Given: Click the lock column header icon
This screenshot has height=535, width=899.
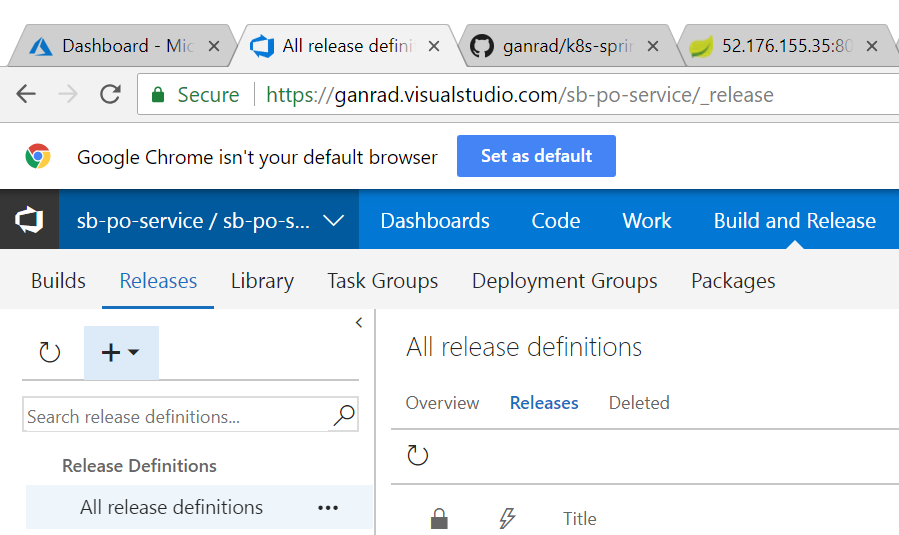Looking at the screenshot, I should tap(439, 518).
